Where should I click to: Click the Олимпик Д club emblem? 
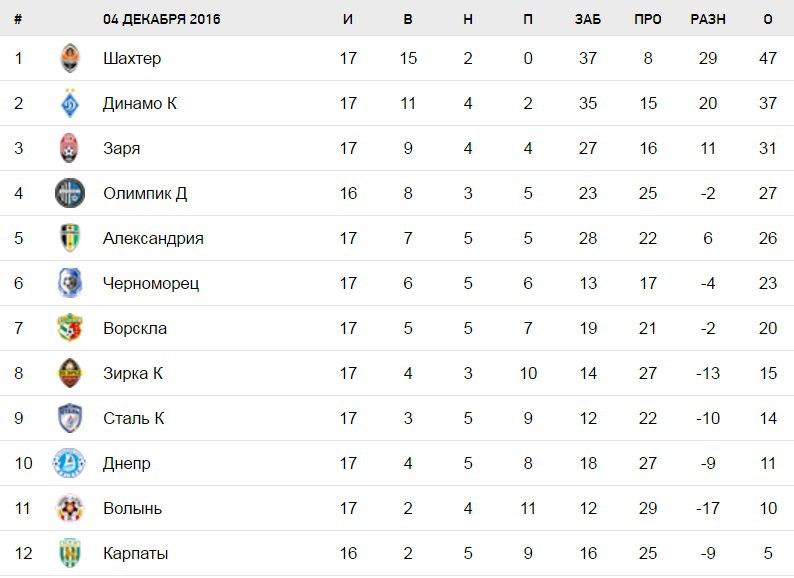tap(69, 193)
